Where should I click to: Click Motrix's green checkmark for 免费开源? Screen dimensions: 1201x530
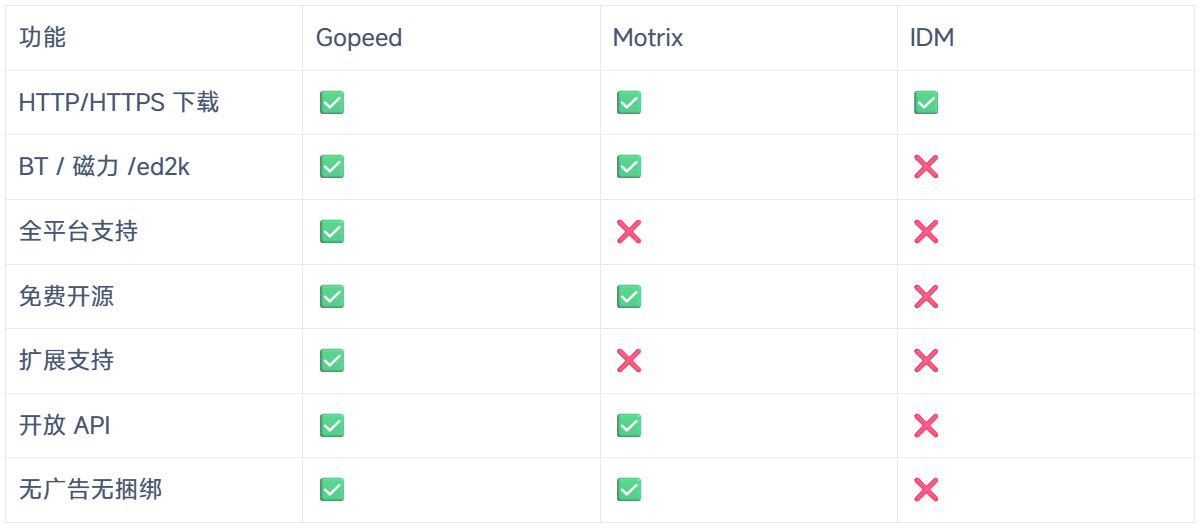629,296
